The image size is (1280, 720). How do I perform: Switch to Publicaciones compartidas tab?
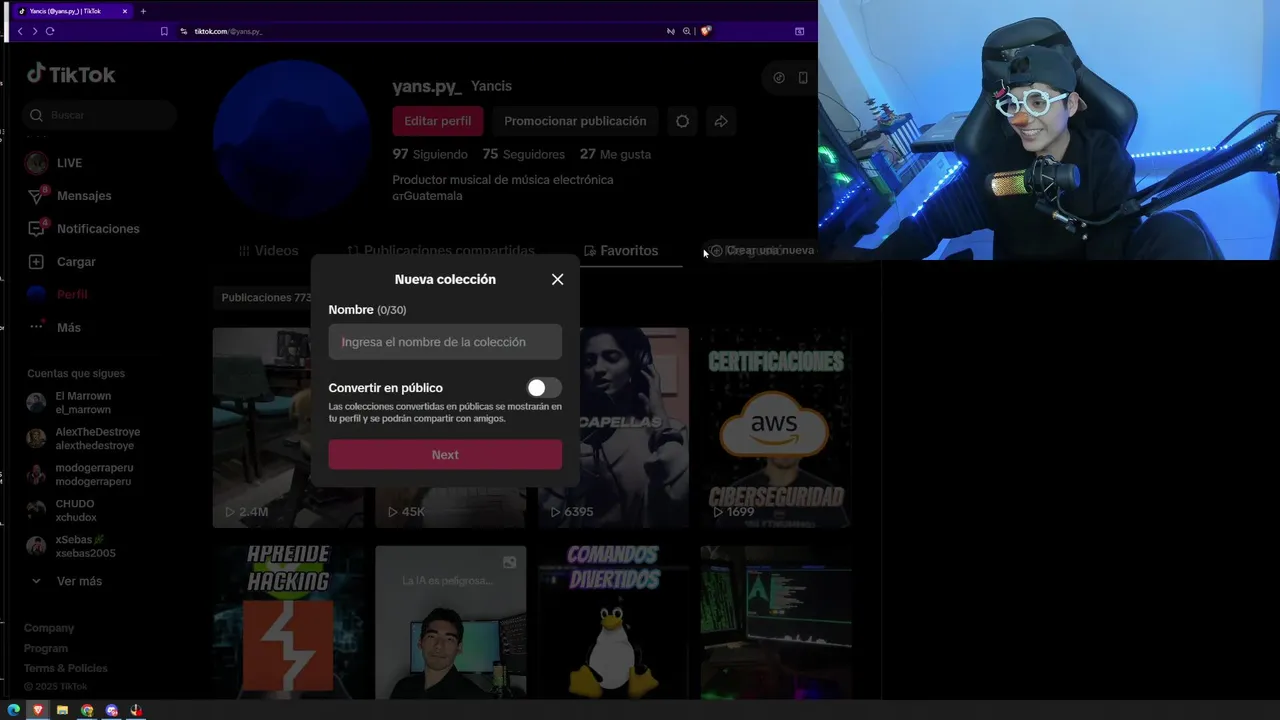440,251
